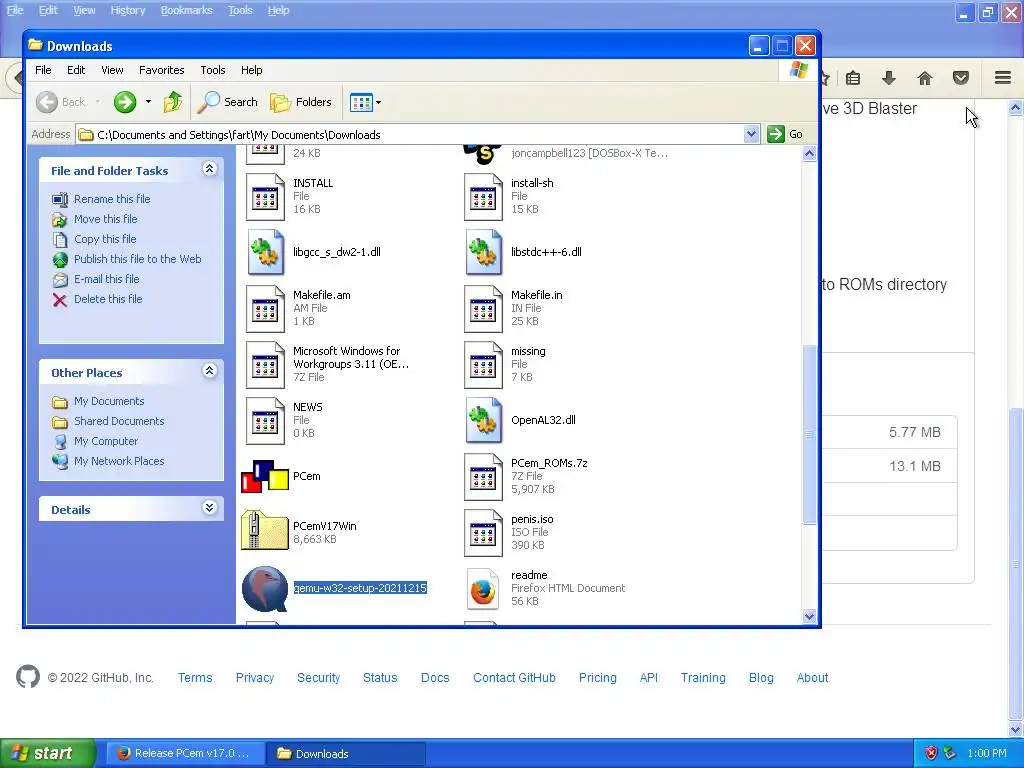Open the Explorer File menu
Image resolution: width=1024 pixels, height=768 pixels.
pos(43,70)
